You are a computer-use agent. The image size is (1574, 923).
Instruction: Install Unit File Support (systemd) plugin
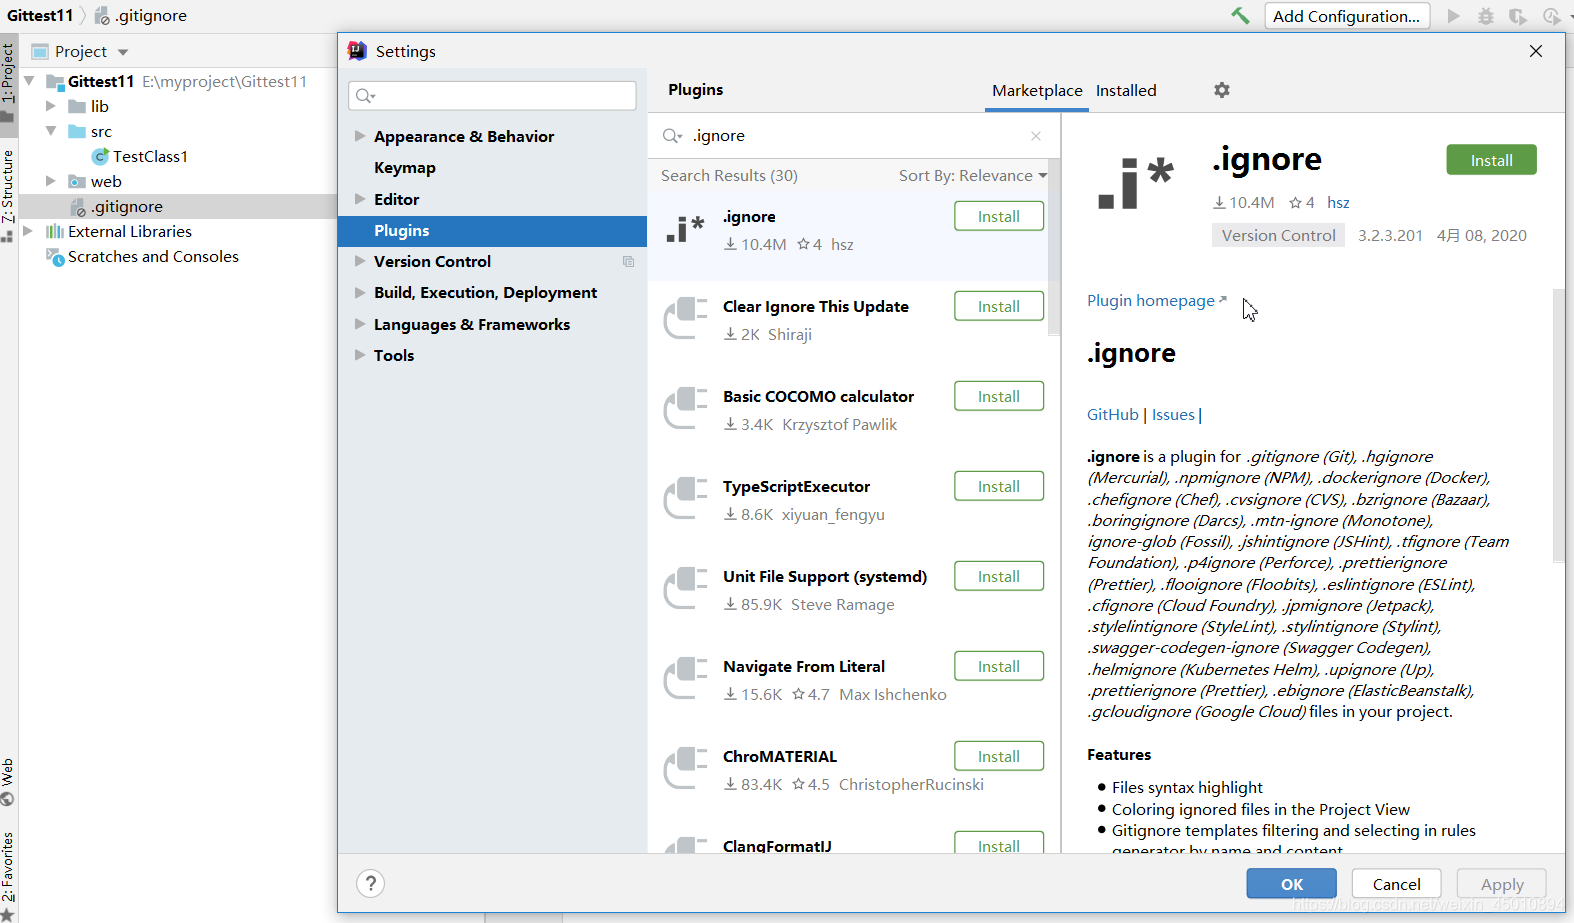(x=999, y=576)
